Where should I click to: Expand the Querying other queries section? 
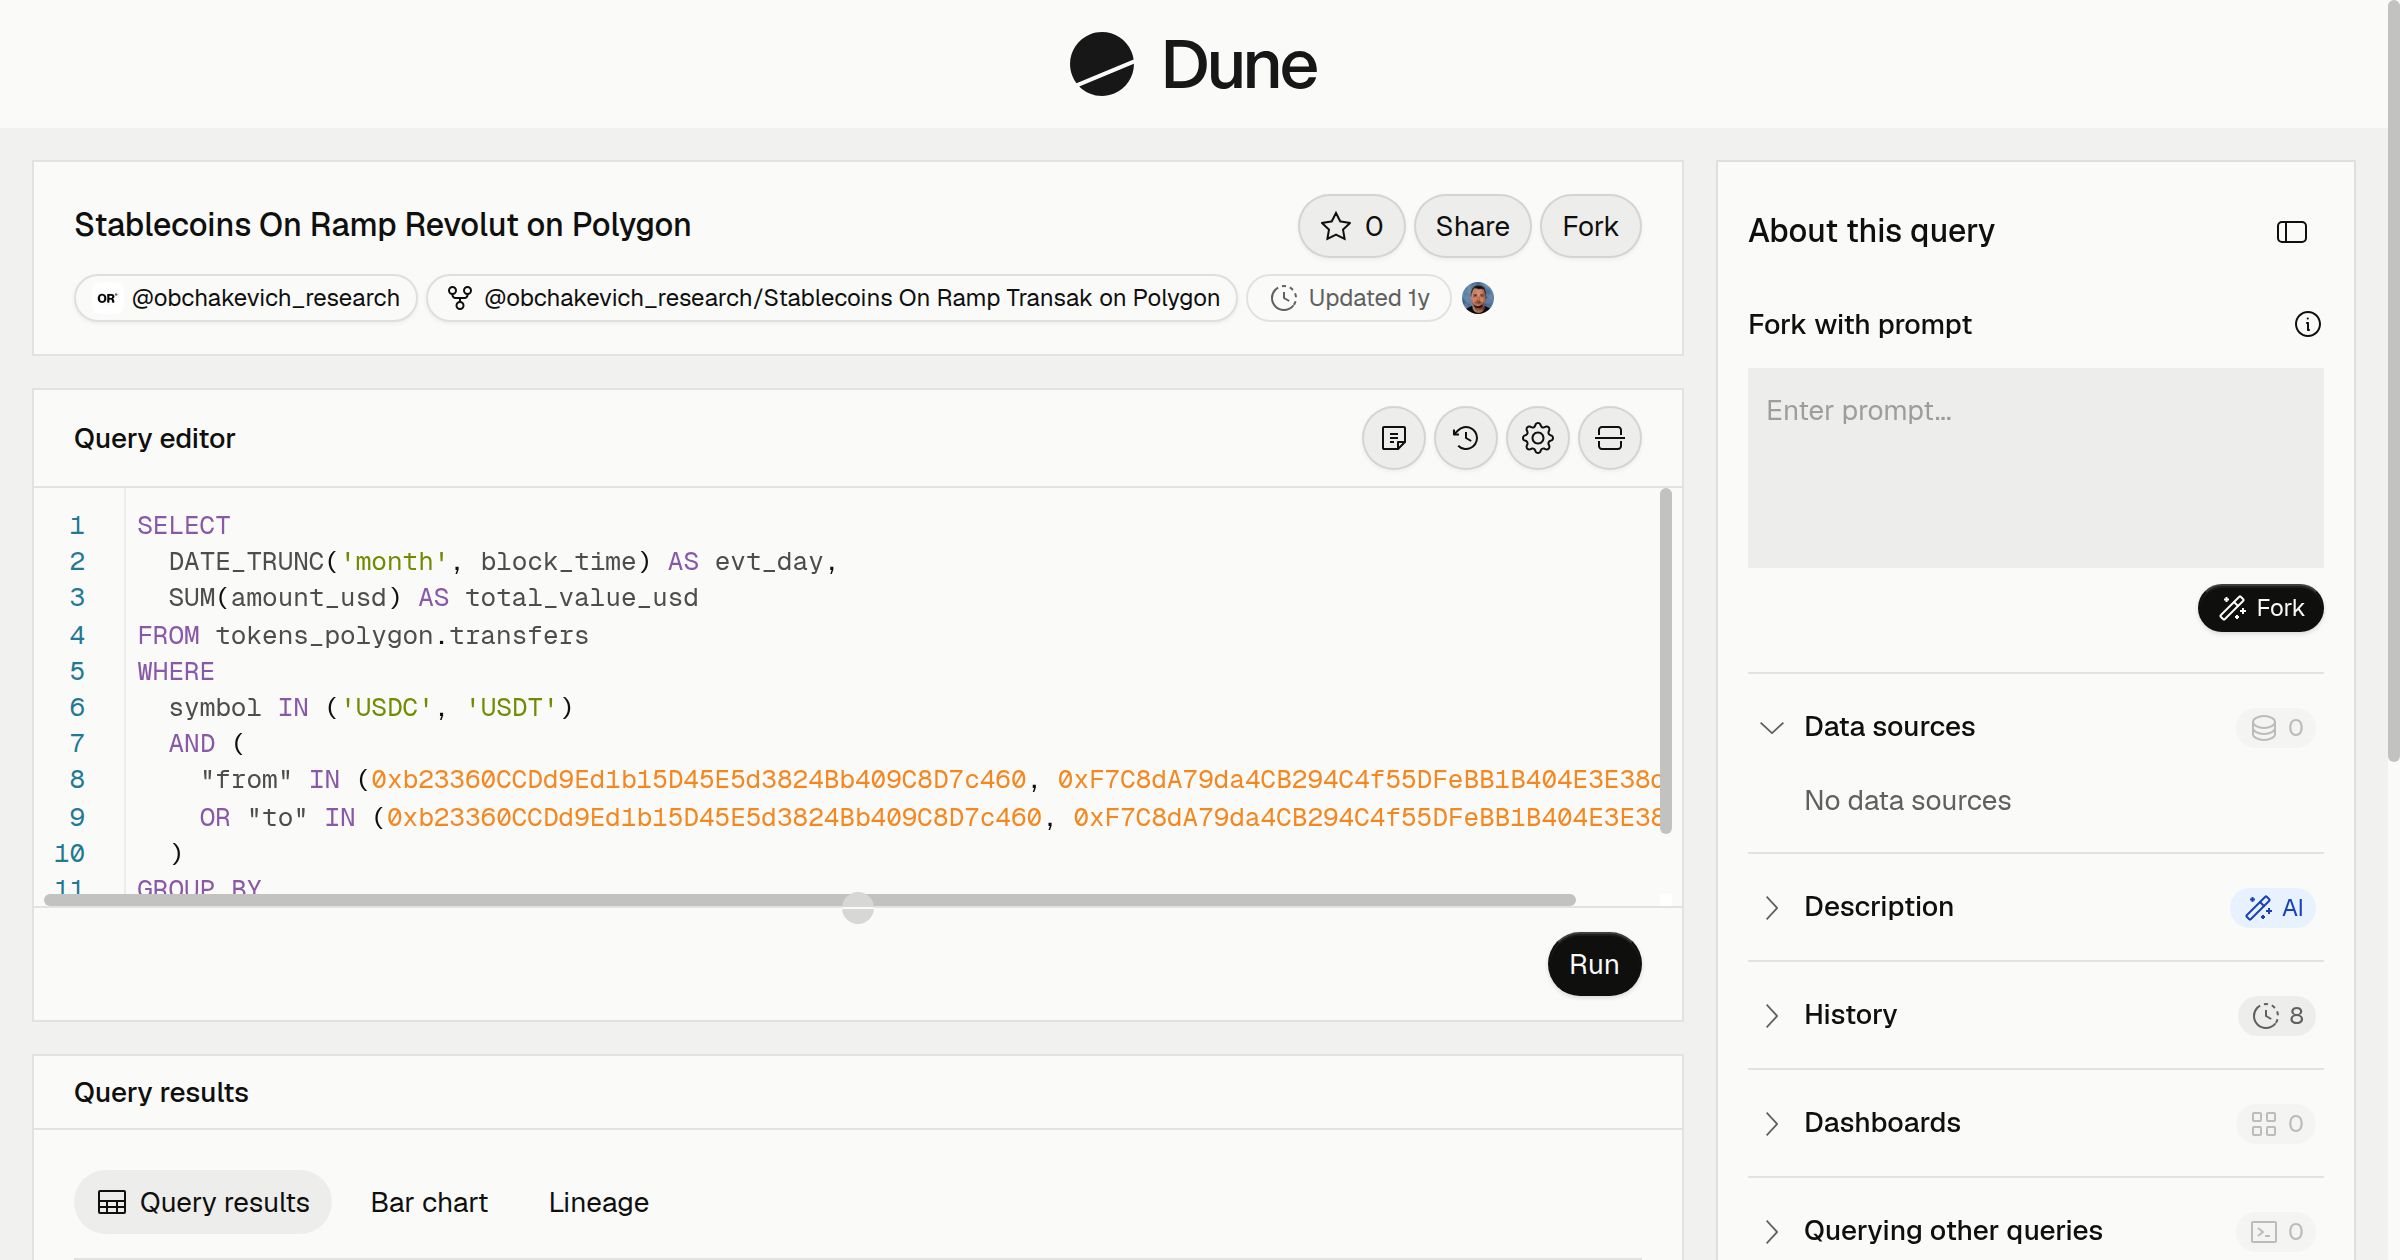(x=1771, y=1231)
